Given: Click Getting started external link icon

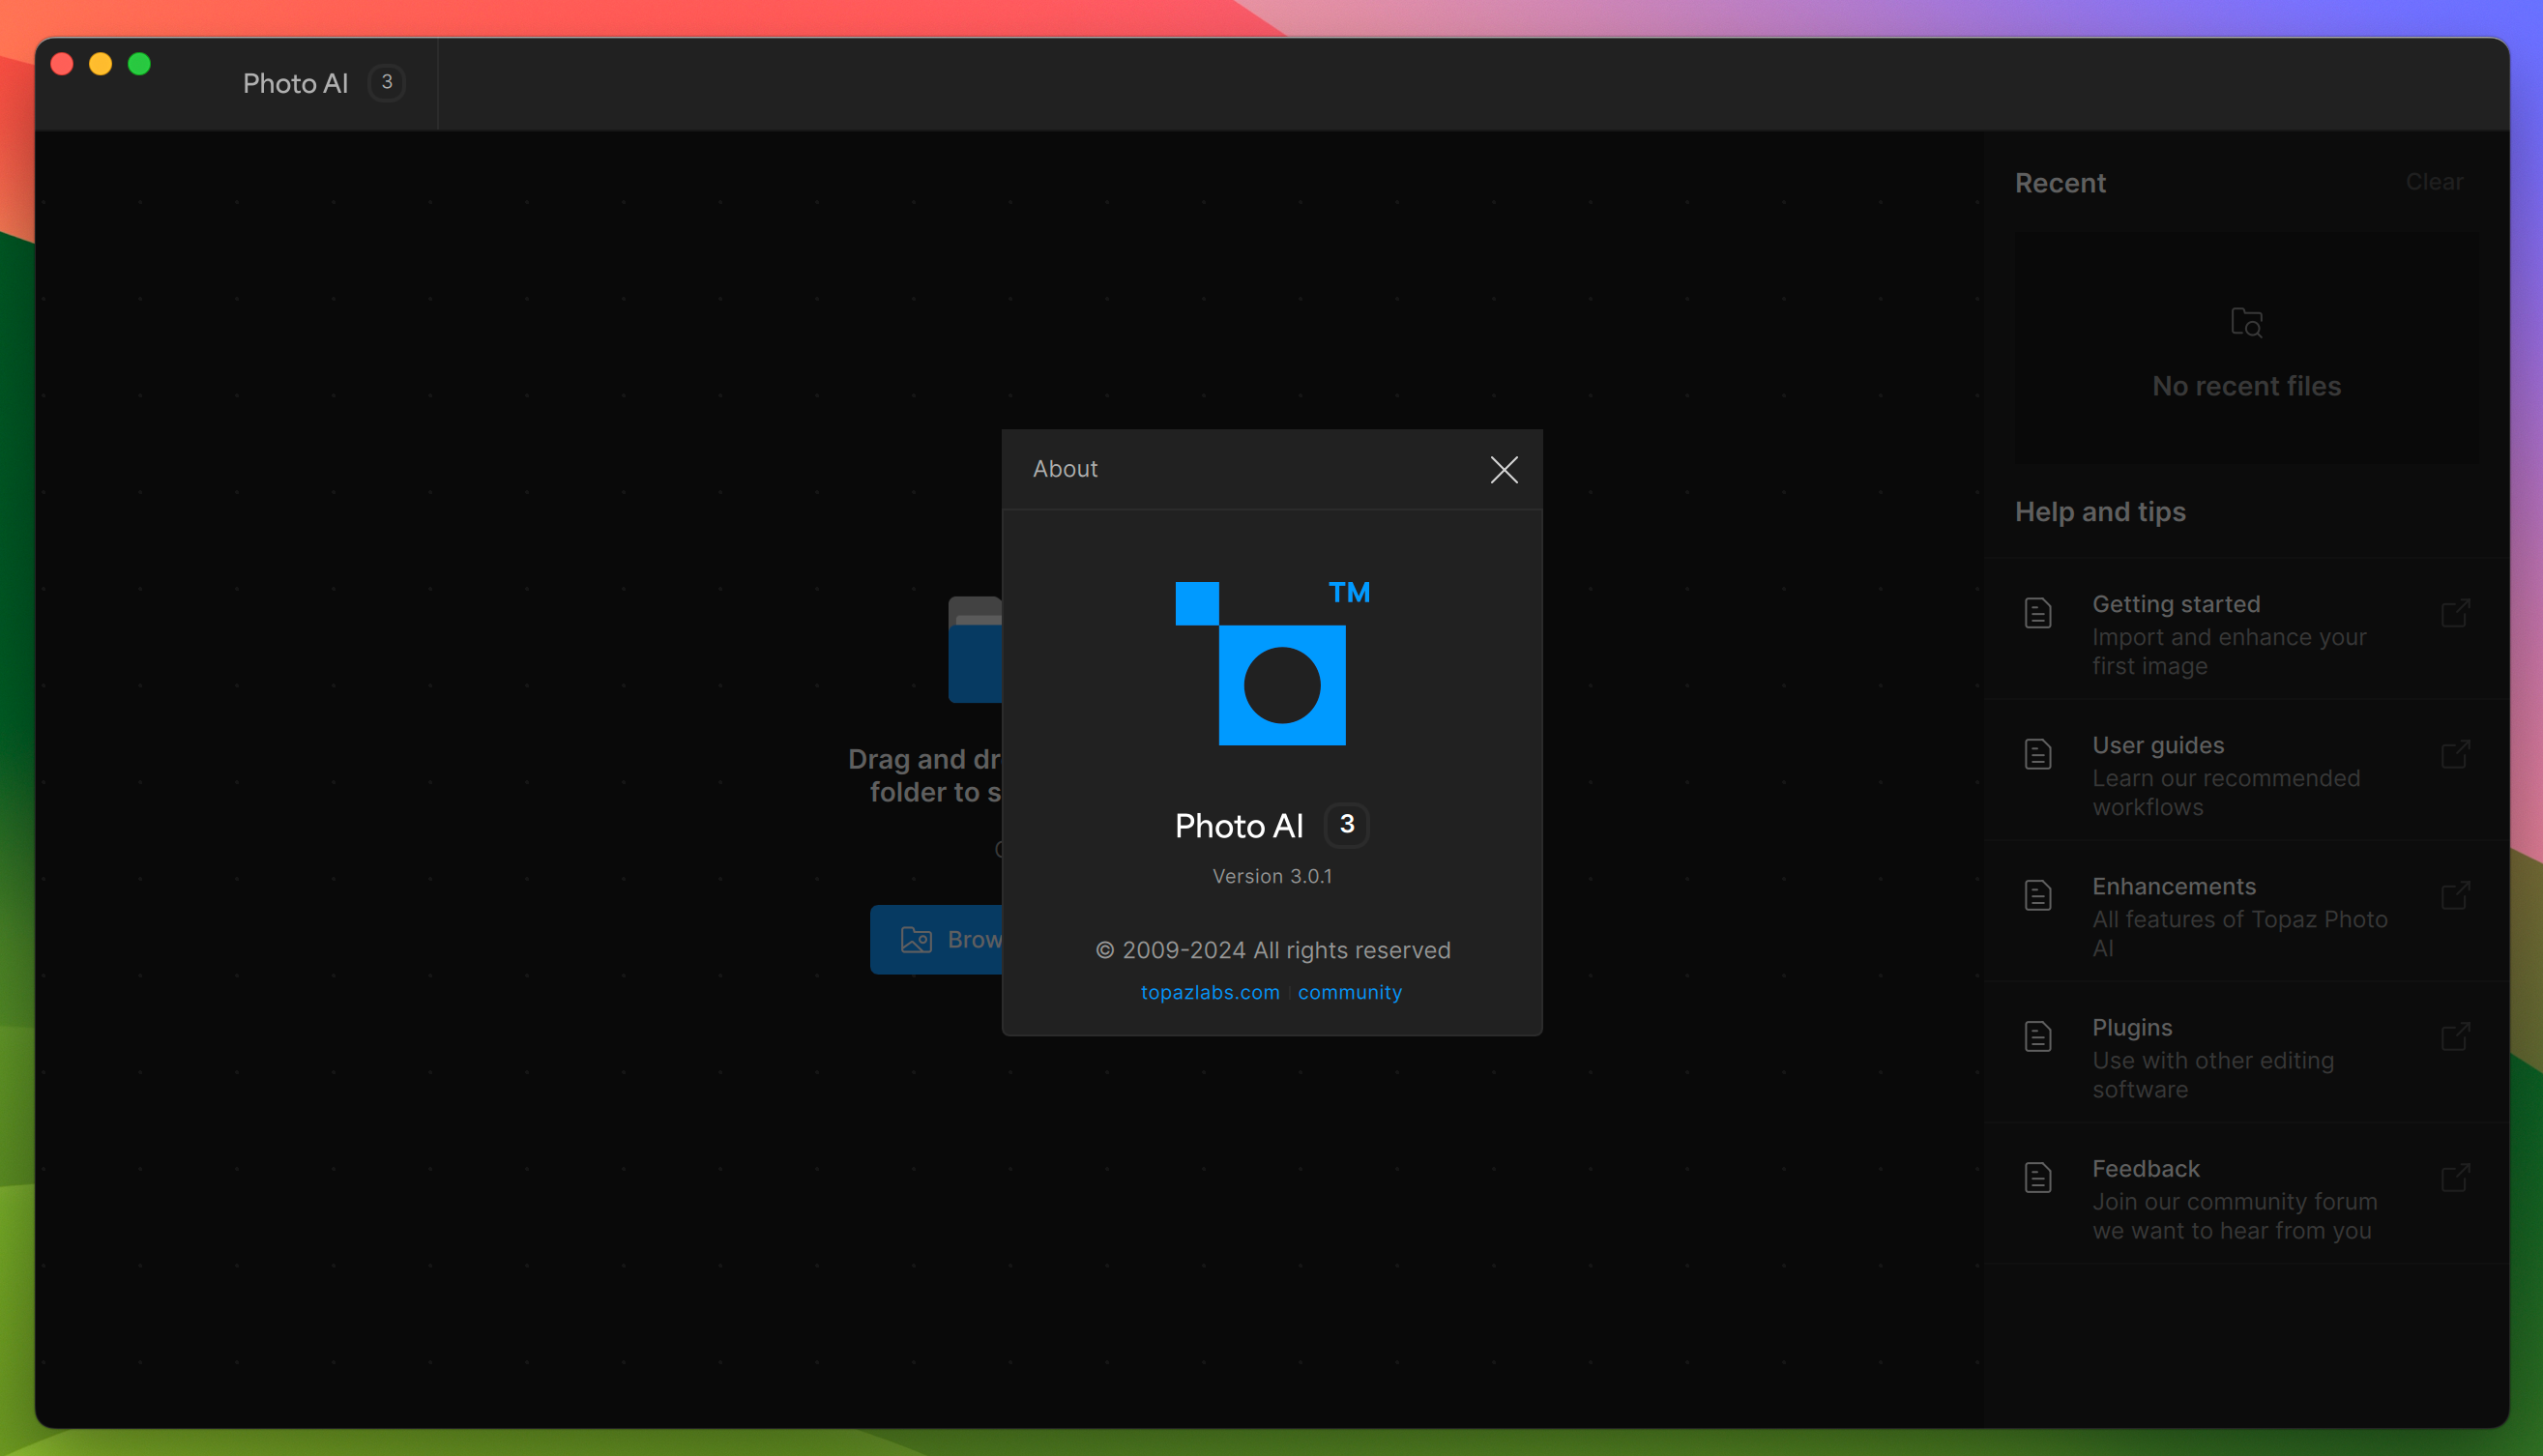Looking at the screenshot, I should point(2455,613).
